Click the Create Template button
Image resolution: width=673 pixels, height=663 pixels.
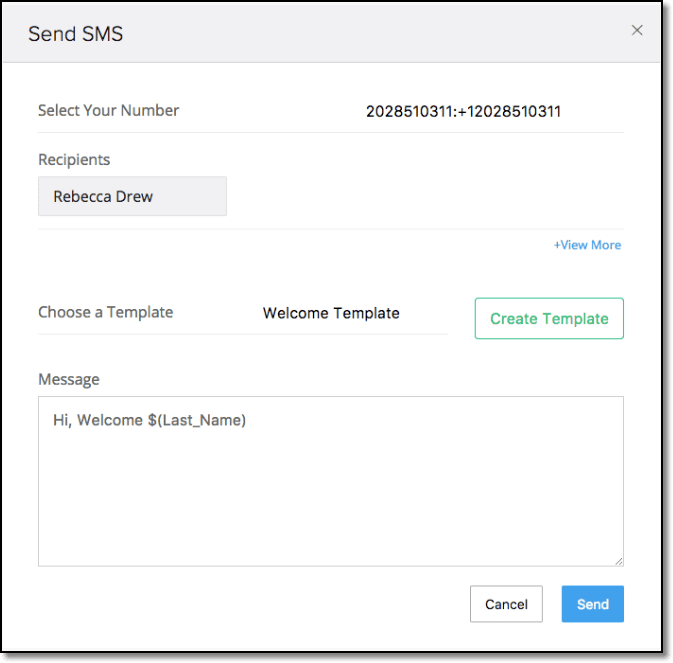point(549,318)
